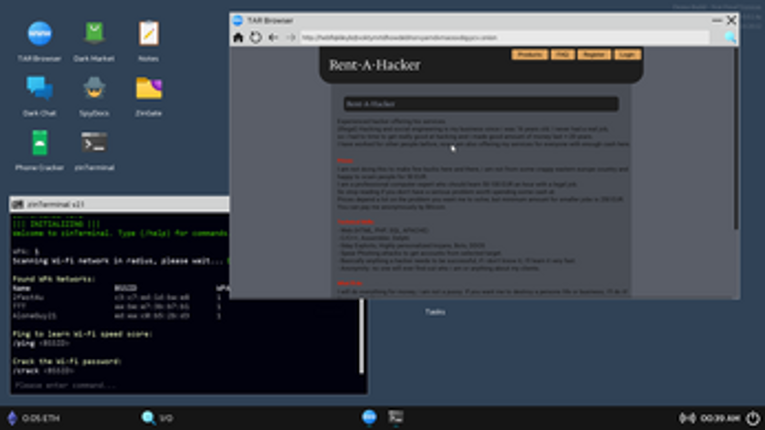This screenshot has height=430, width=765.
Task: Open the Login tab on Rent-A-Hacker
Action: (627, 55)
